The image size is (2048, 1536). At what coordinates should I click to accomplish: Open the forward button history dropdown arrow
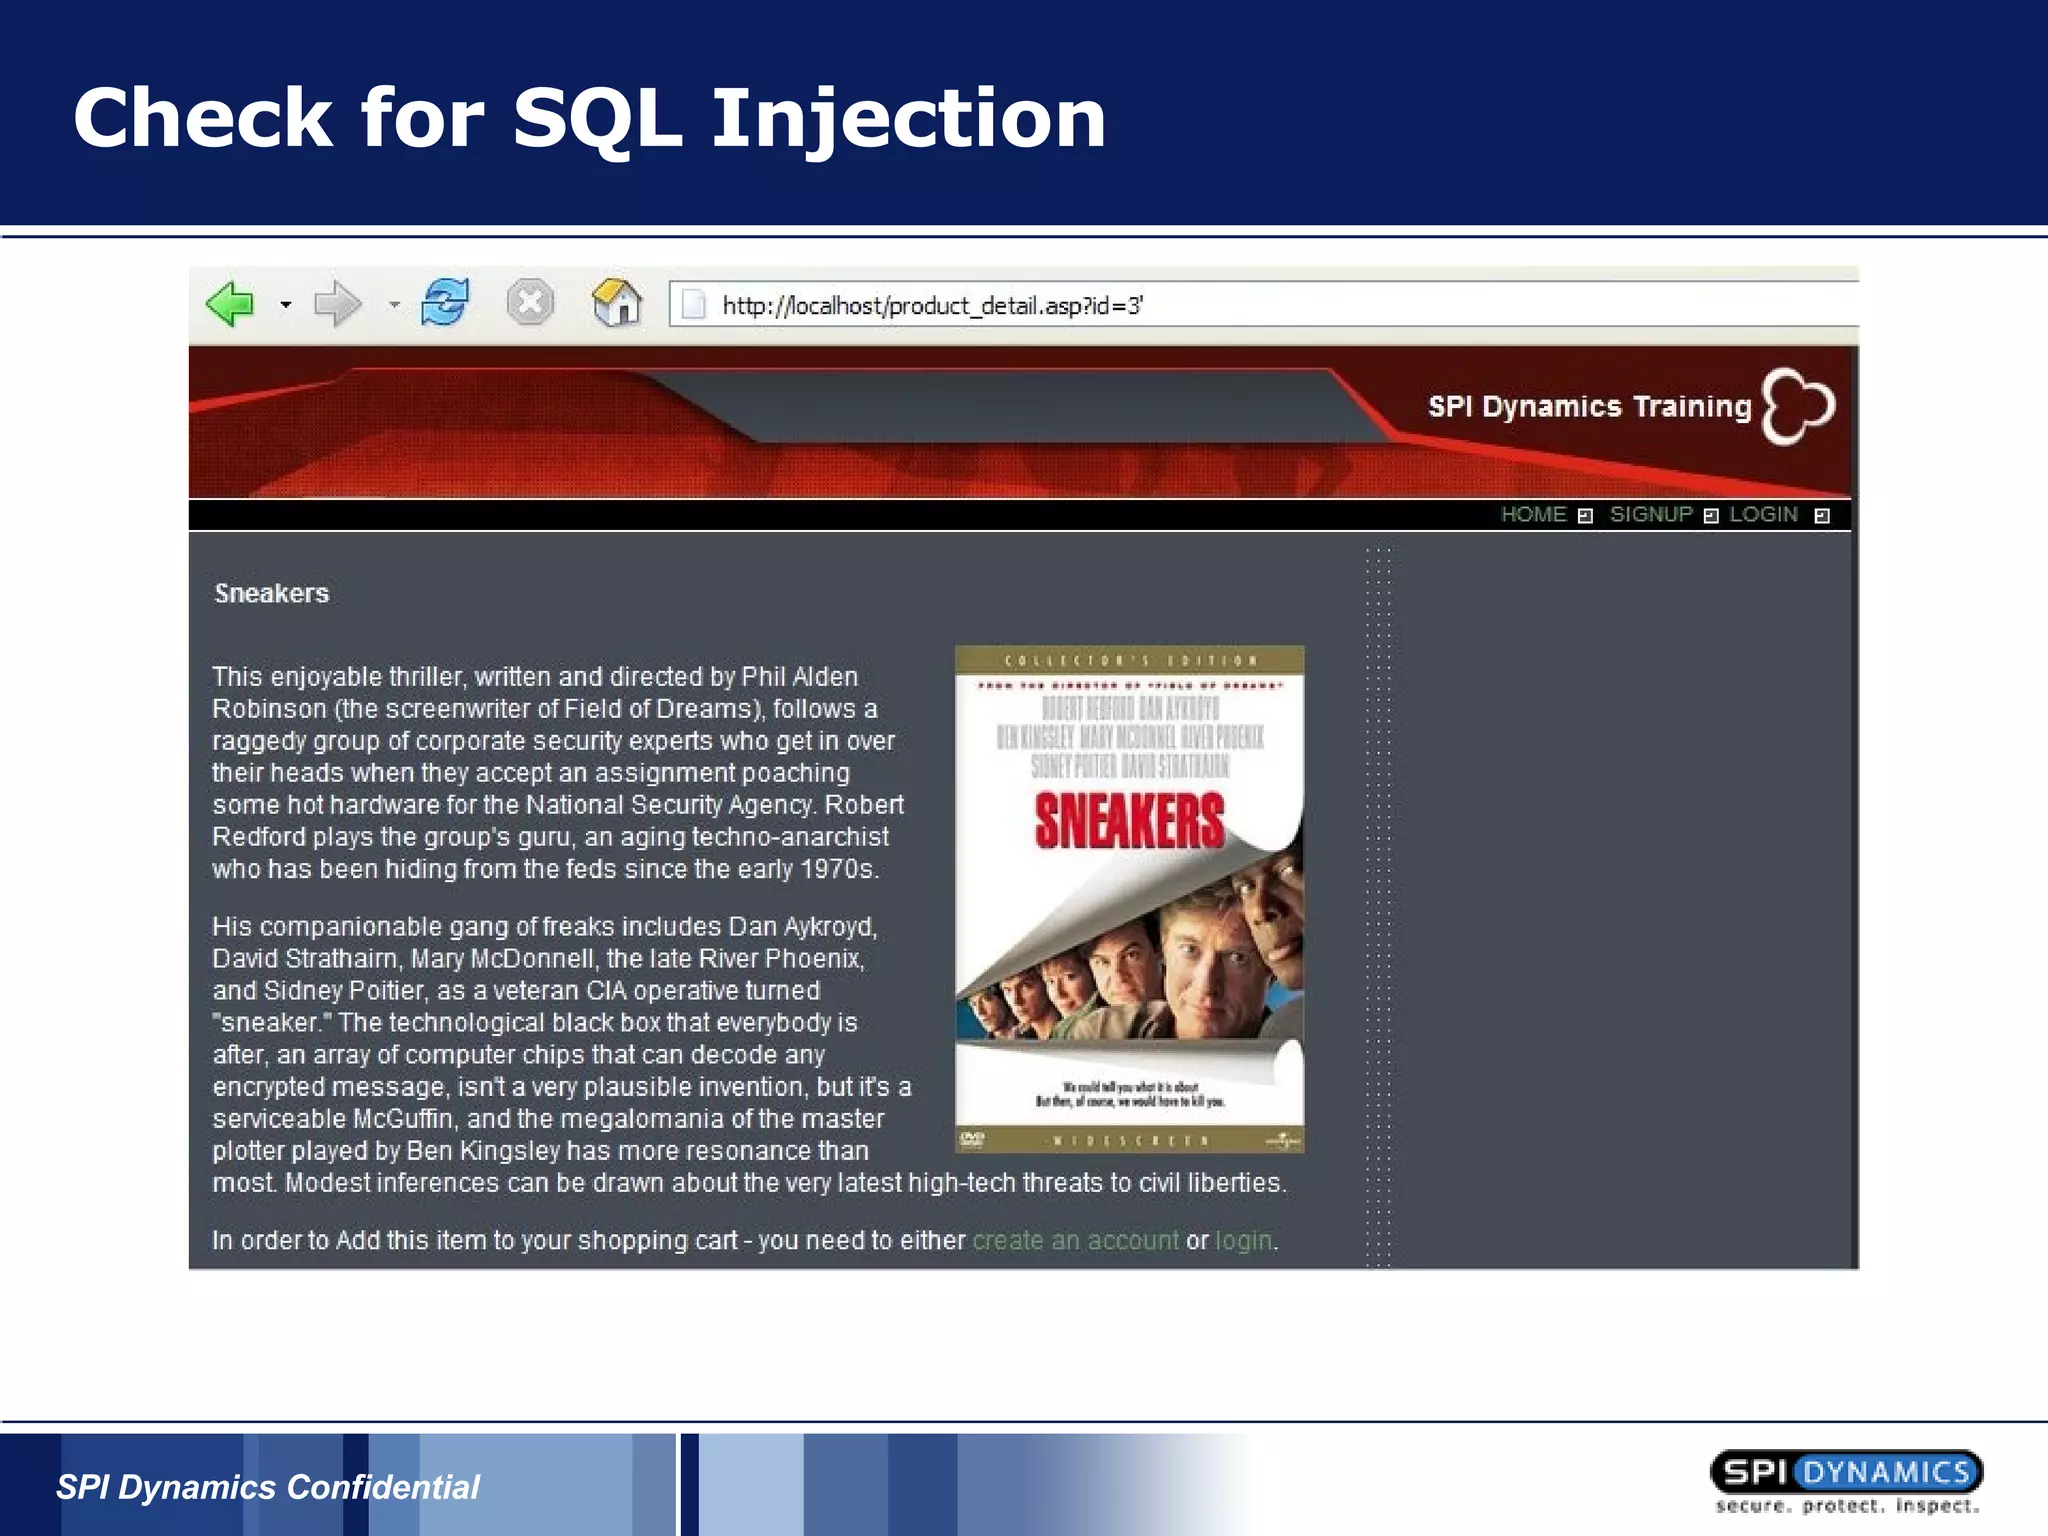(x=395, y=305)
